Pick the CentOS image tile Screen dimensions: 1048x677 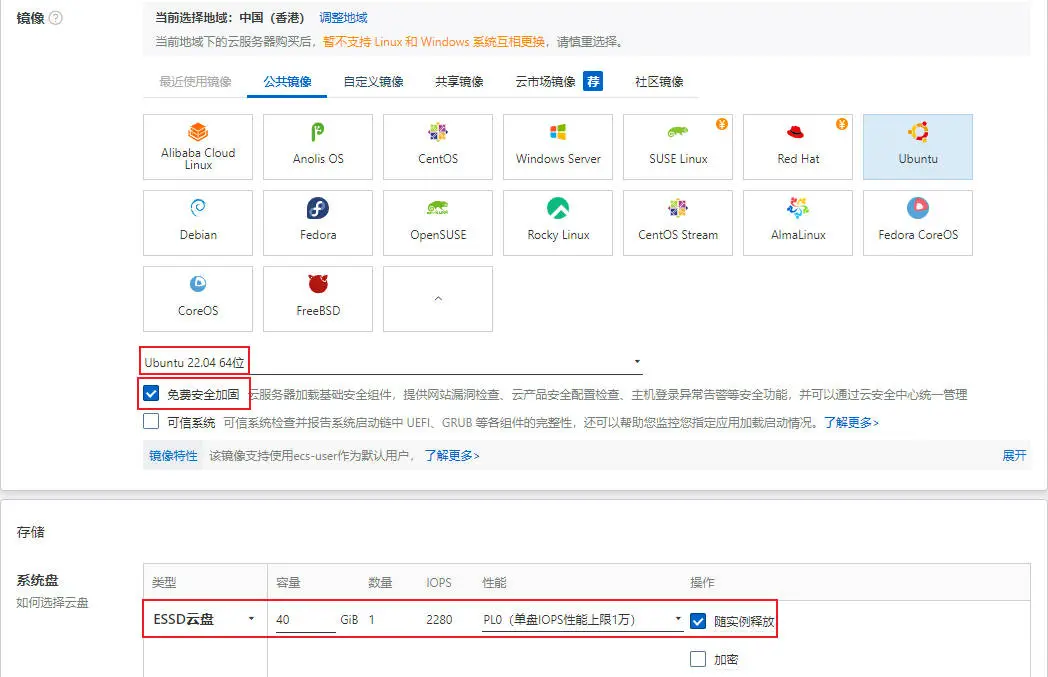(x=438, y=147)
